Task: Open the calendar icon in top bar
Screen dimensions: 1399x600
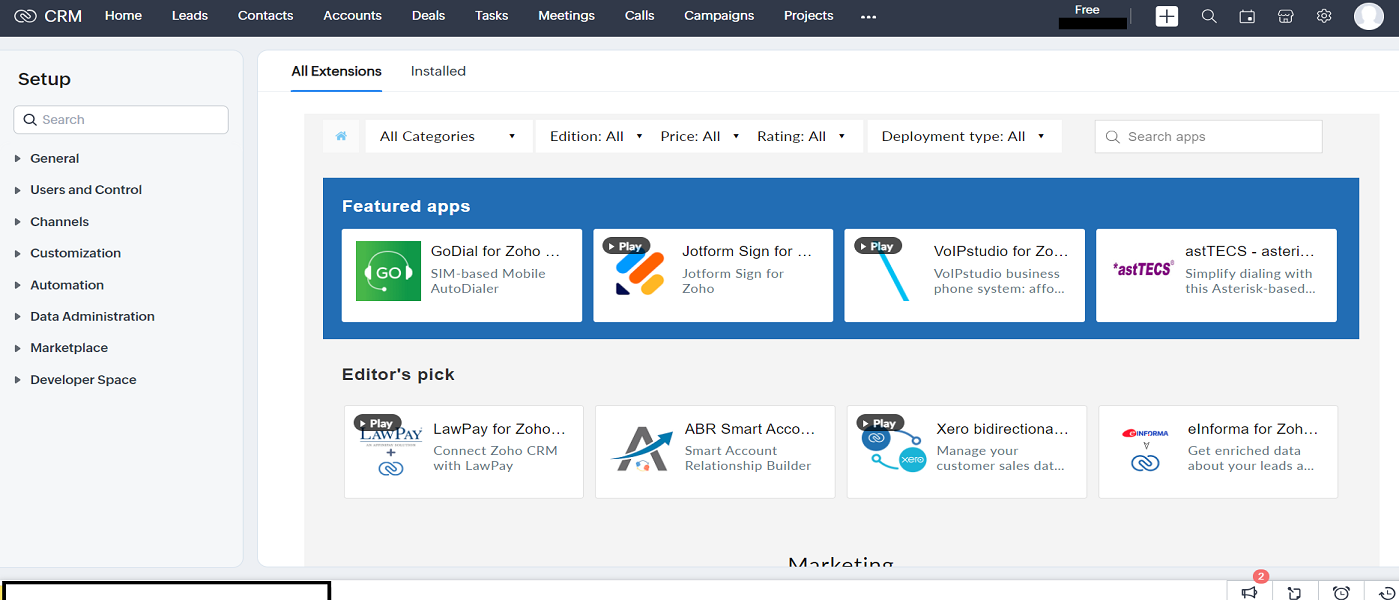Action: (x=1247, y=16)
